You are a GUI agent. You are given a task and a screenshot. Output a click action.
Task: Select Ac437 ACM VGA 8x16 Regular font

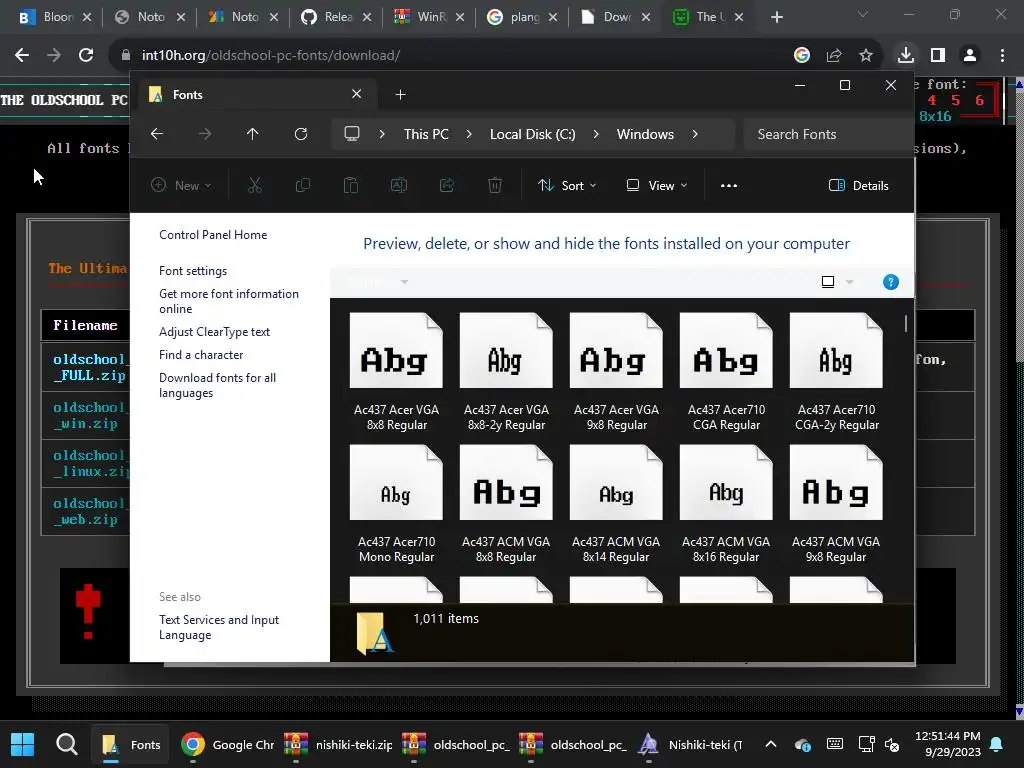[x=726, y=504]
